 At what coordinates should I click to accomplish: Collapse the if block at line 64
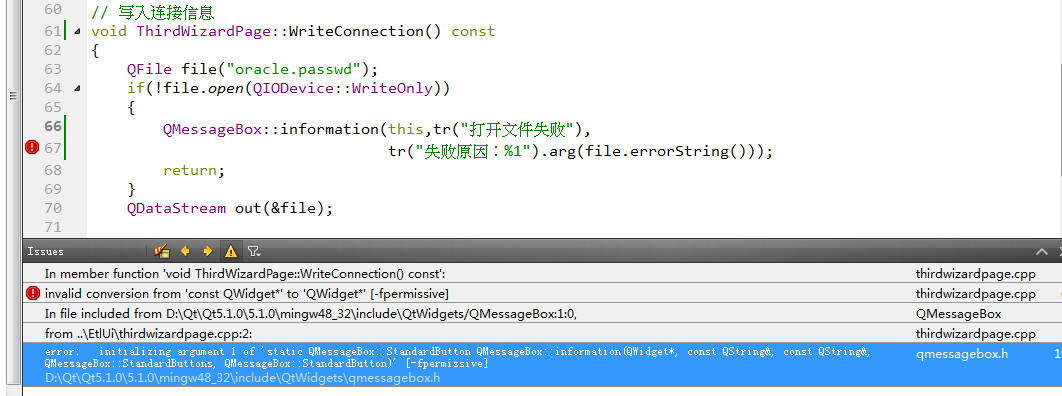(x=76, y=88)
